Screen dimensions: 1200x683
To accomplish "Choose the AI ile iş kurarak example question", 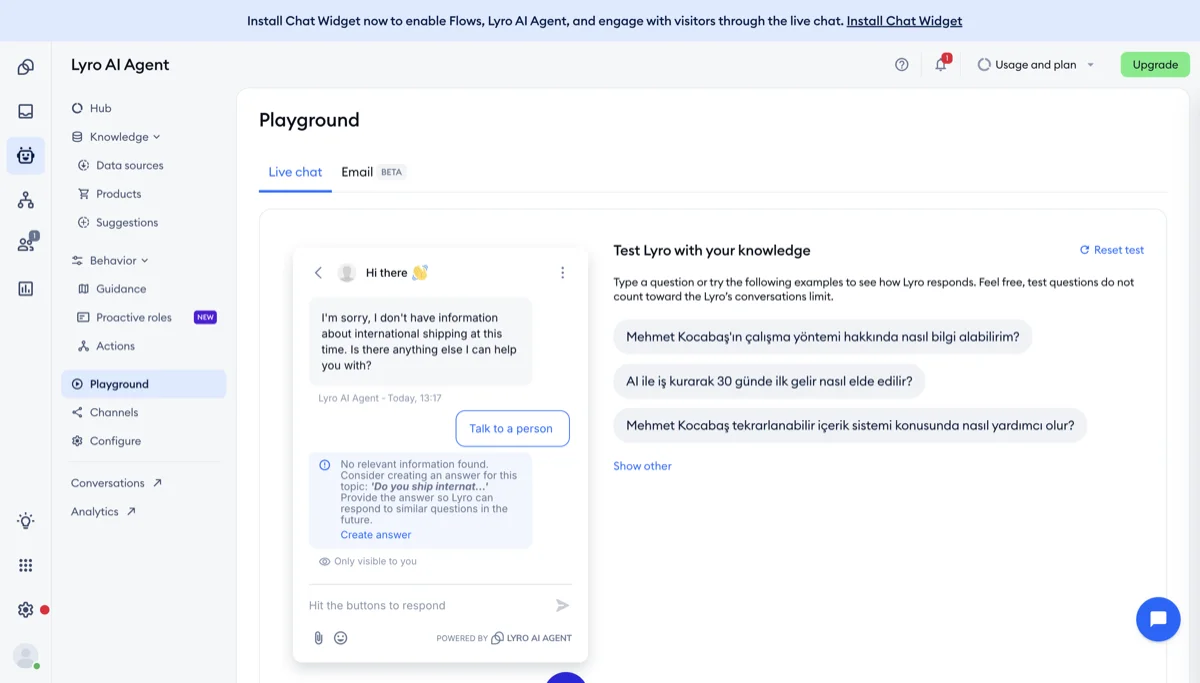I will tap(770, 381).
